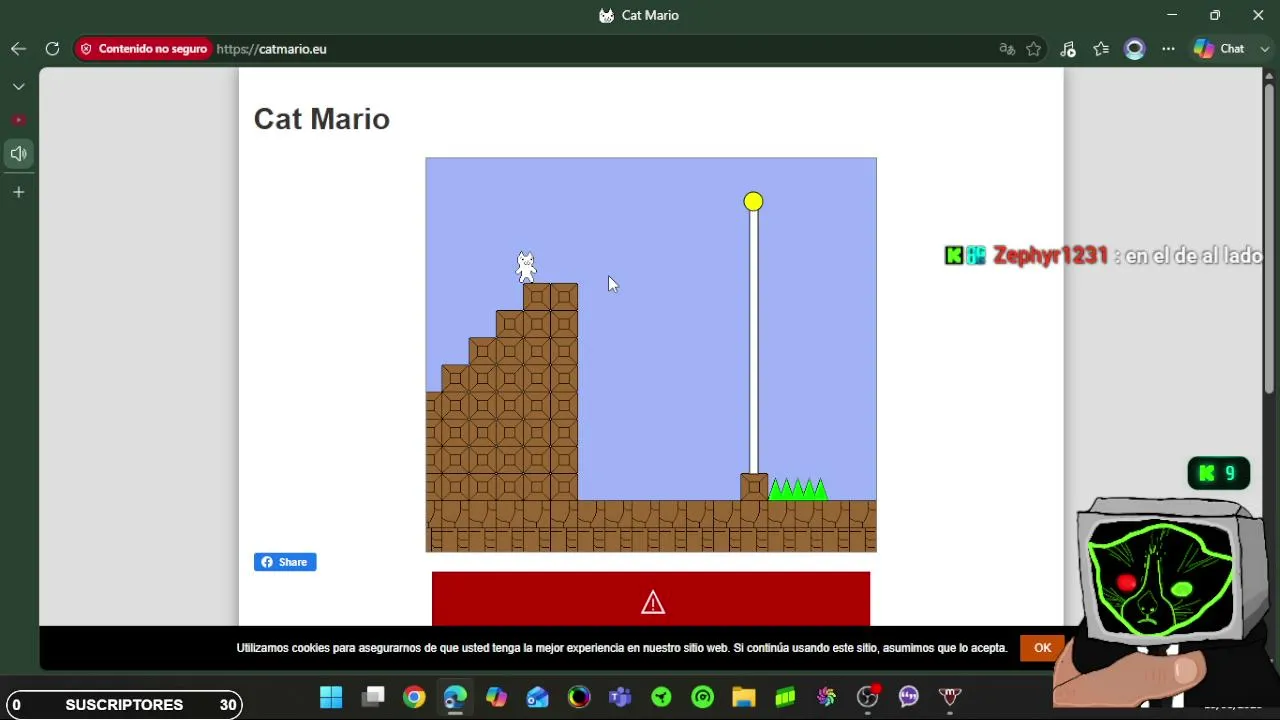The image size is (1280, 720).
Task: Open the "Contenido no seguro" site info badge
Action: click(x=143, y=49)
